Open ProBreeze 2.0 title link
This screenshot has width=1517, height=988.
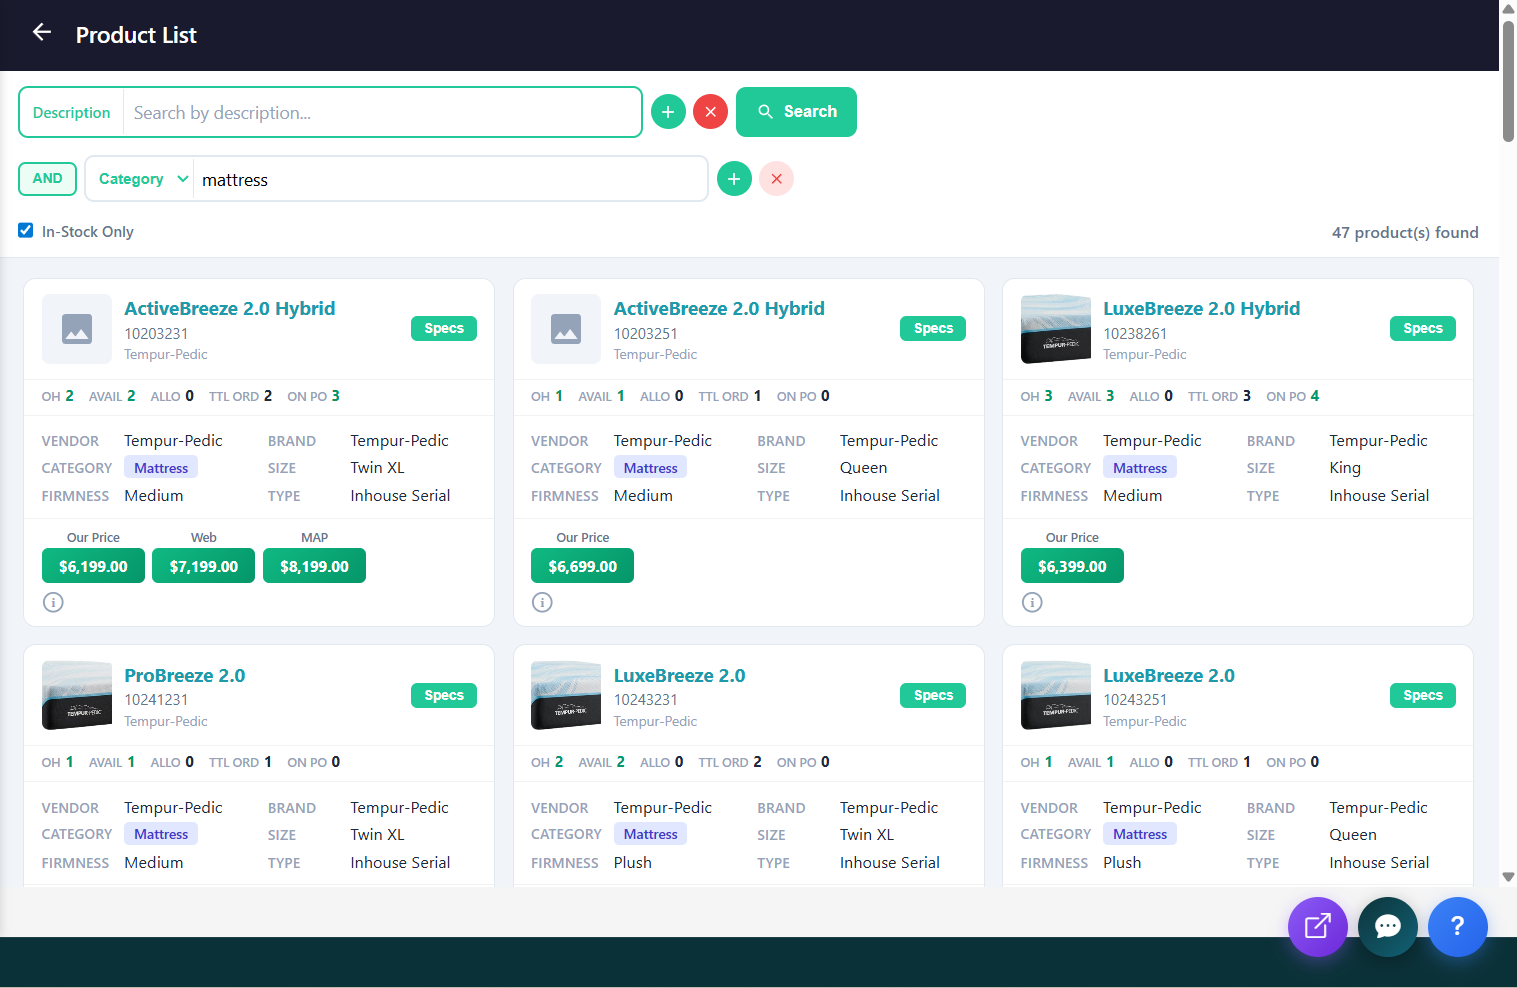[185, 676]
